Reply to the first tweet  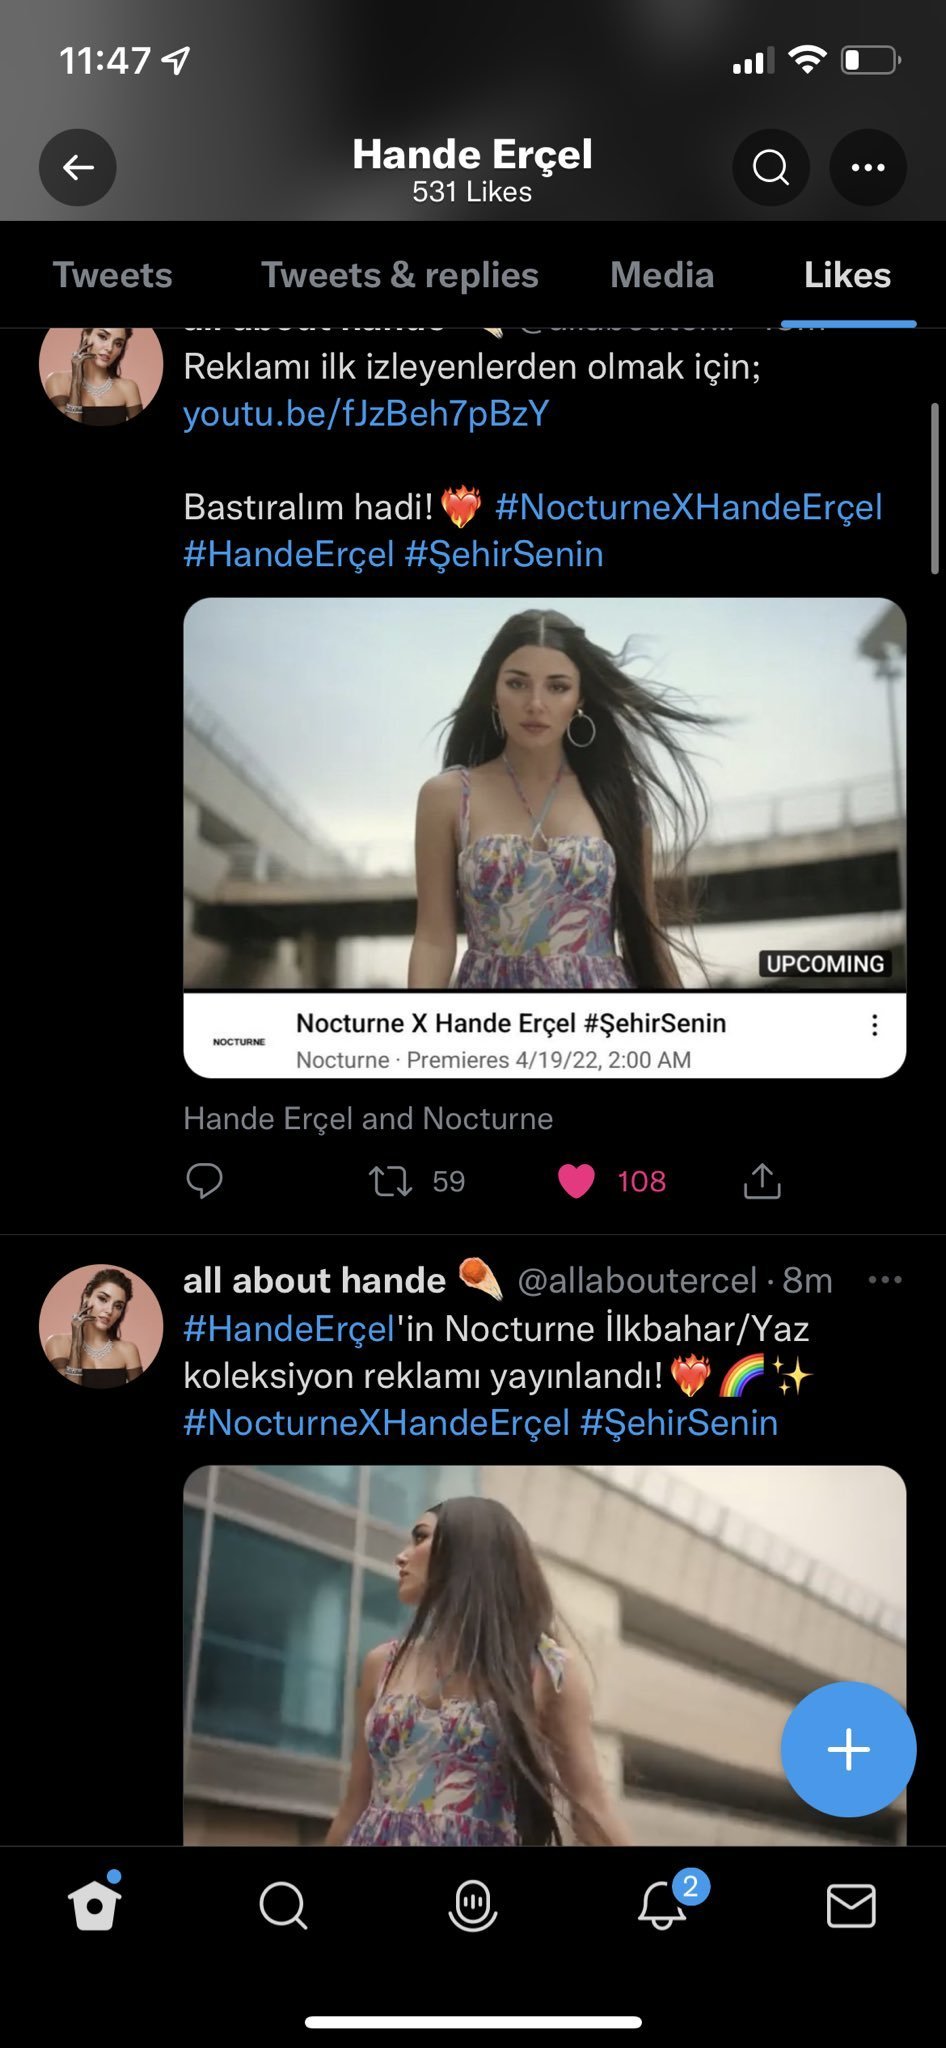click(204, 1181)
